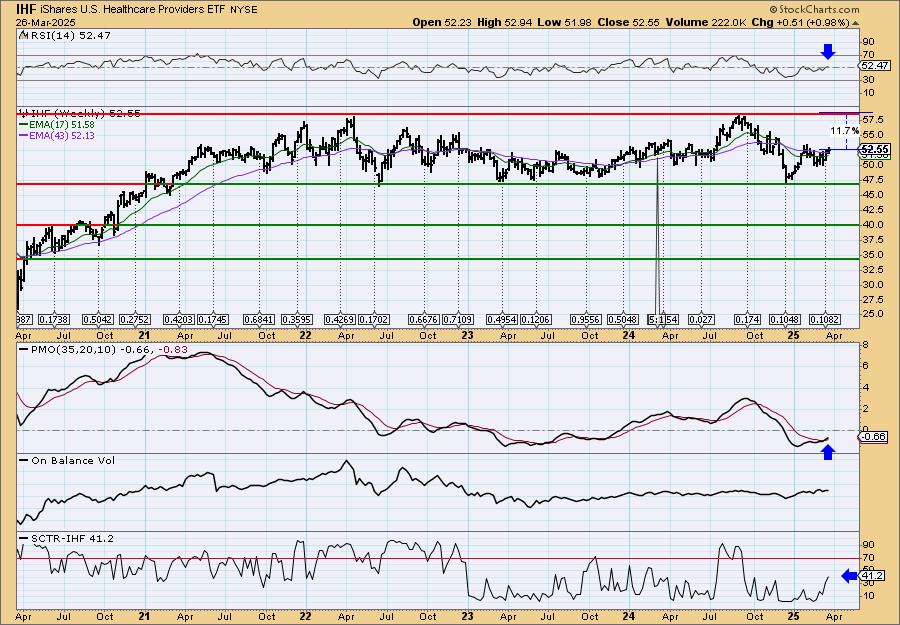Click the 0.4954 dividend label
The width and height of the screenshot is (900, 625).
point(502,319)
